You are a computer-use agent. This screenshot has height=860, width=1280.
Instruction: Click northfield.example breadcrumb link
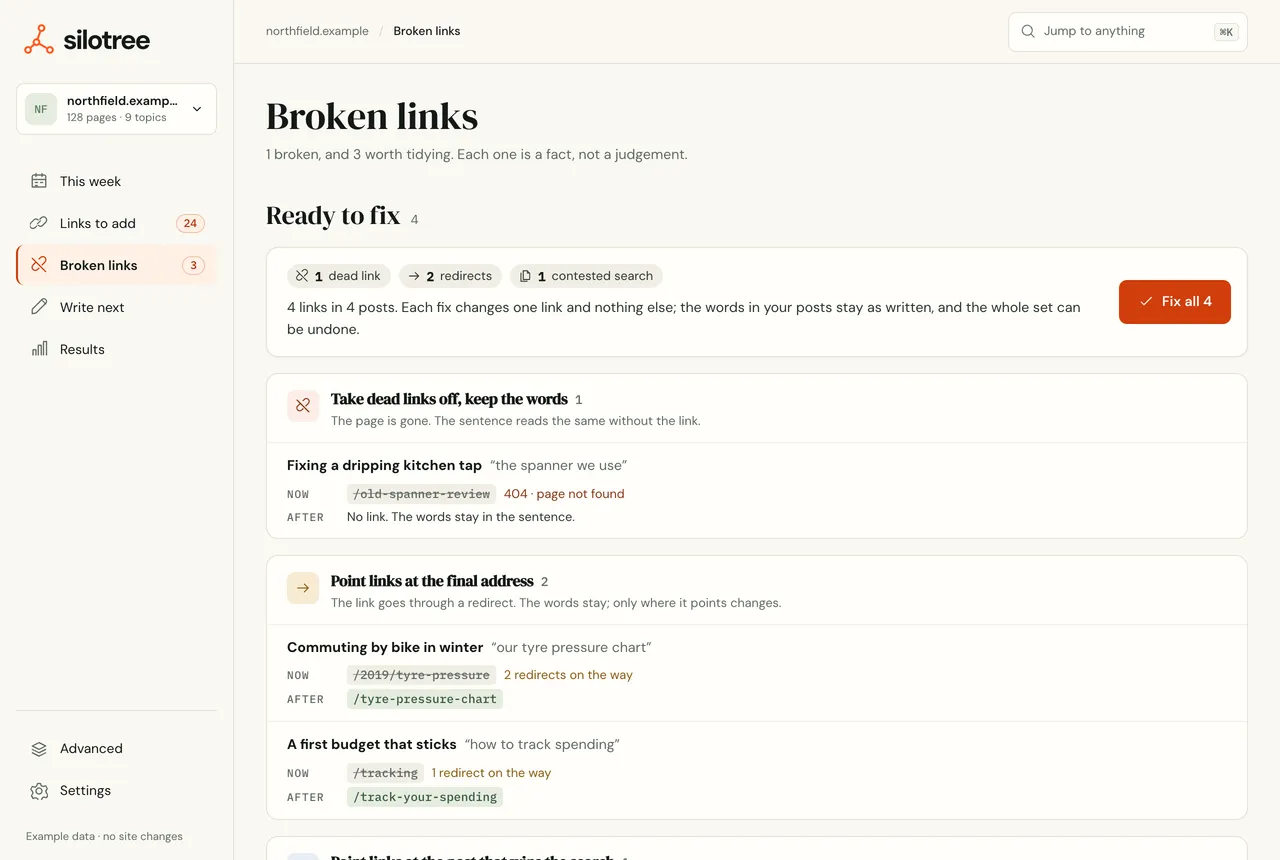pos(317,31)
